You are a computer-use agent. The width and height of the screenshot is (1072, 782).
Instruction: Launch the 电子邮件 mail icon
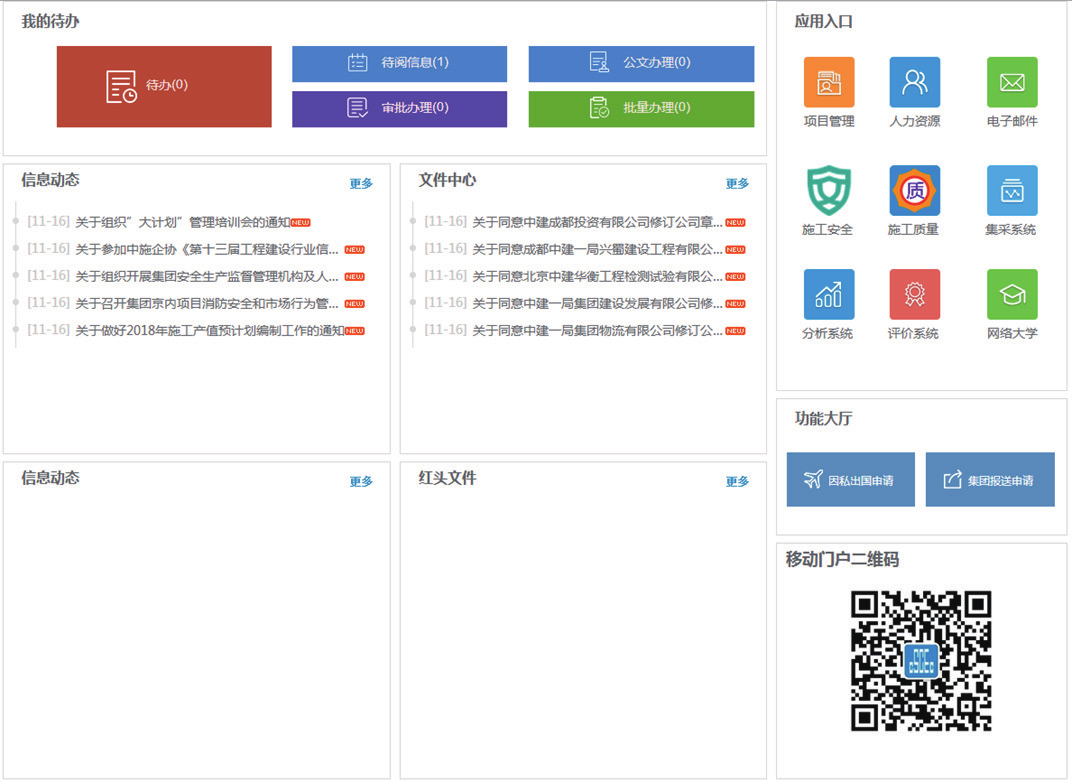coord(1012,82)
